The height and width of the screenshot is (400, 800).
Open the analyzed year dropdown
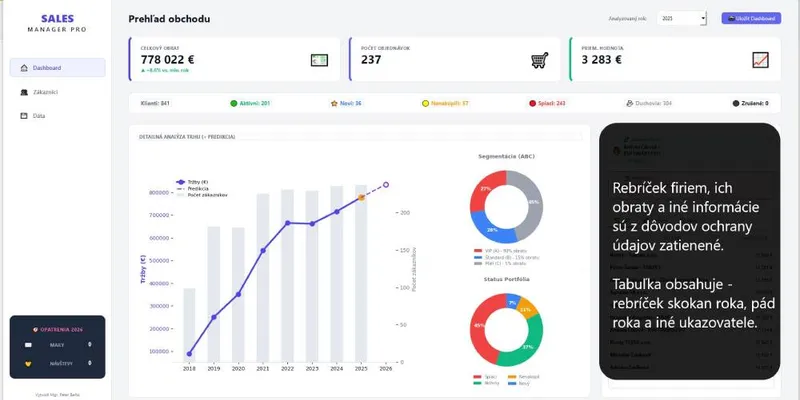click(x=682, y=18)
